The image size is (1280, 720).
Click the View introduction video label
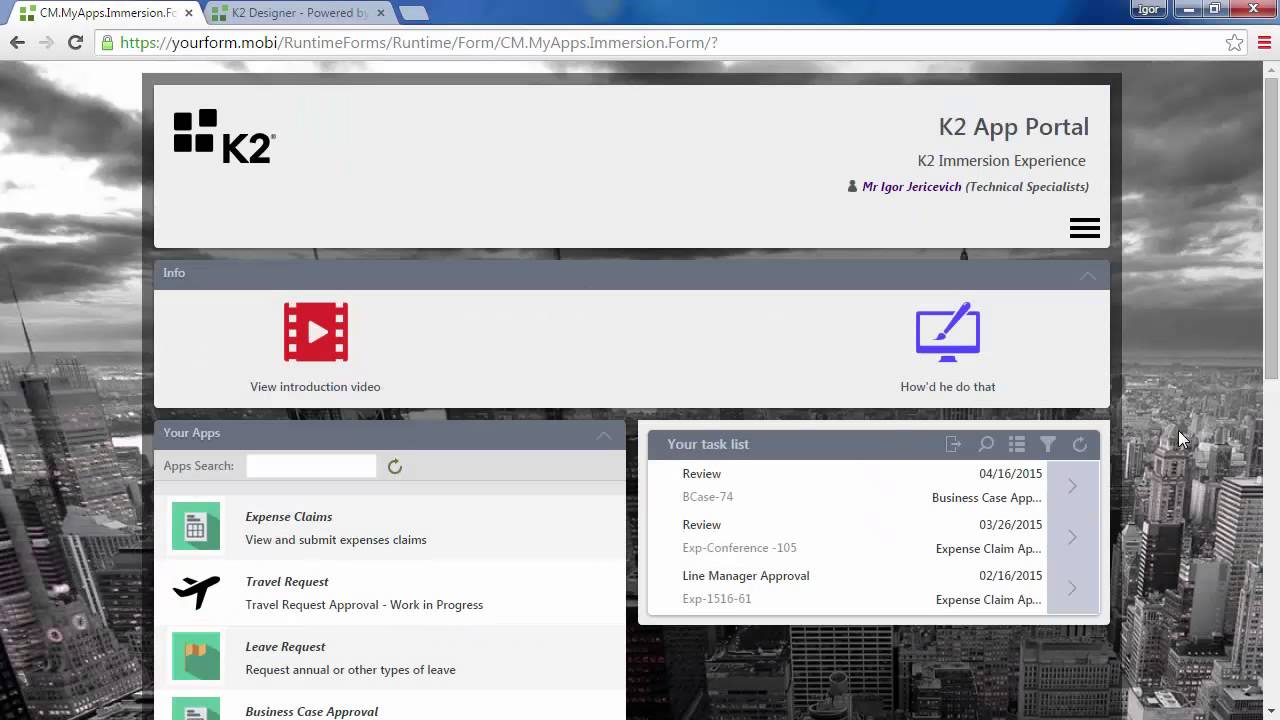click(315, 387)
